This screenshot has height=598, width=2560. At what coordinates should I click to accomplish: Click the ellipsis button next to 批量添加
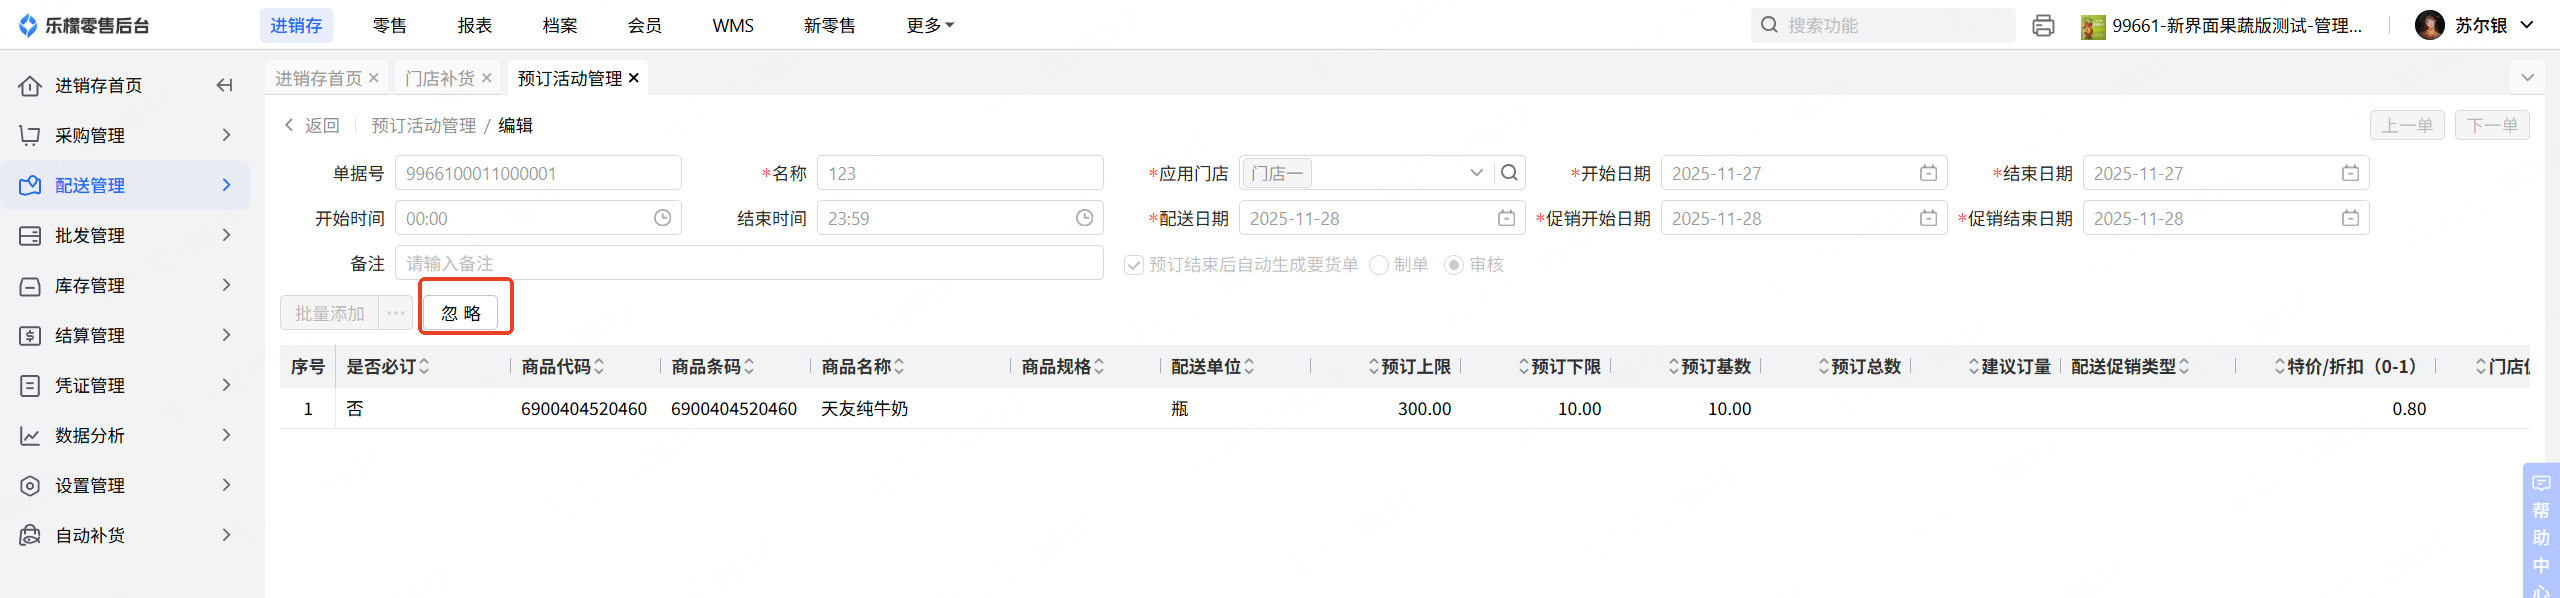pos(396,313)
